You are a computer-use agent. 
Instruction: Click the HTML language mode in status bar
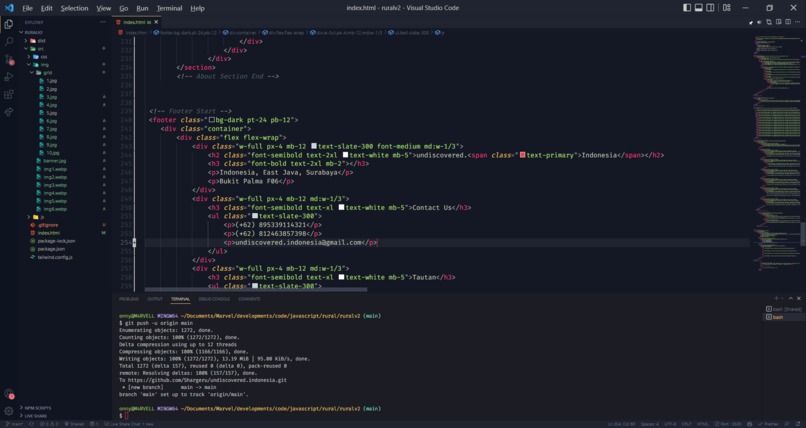[703, 424]
